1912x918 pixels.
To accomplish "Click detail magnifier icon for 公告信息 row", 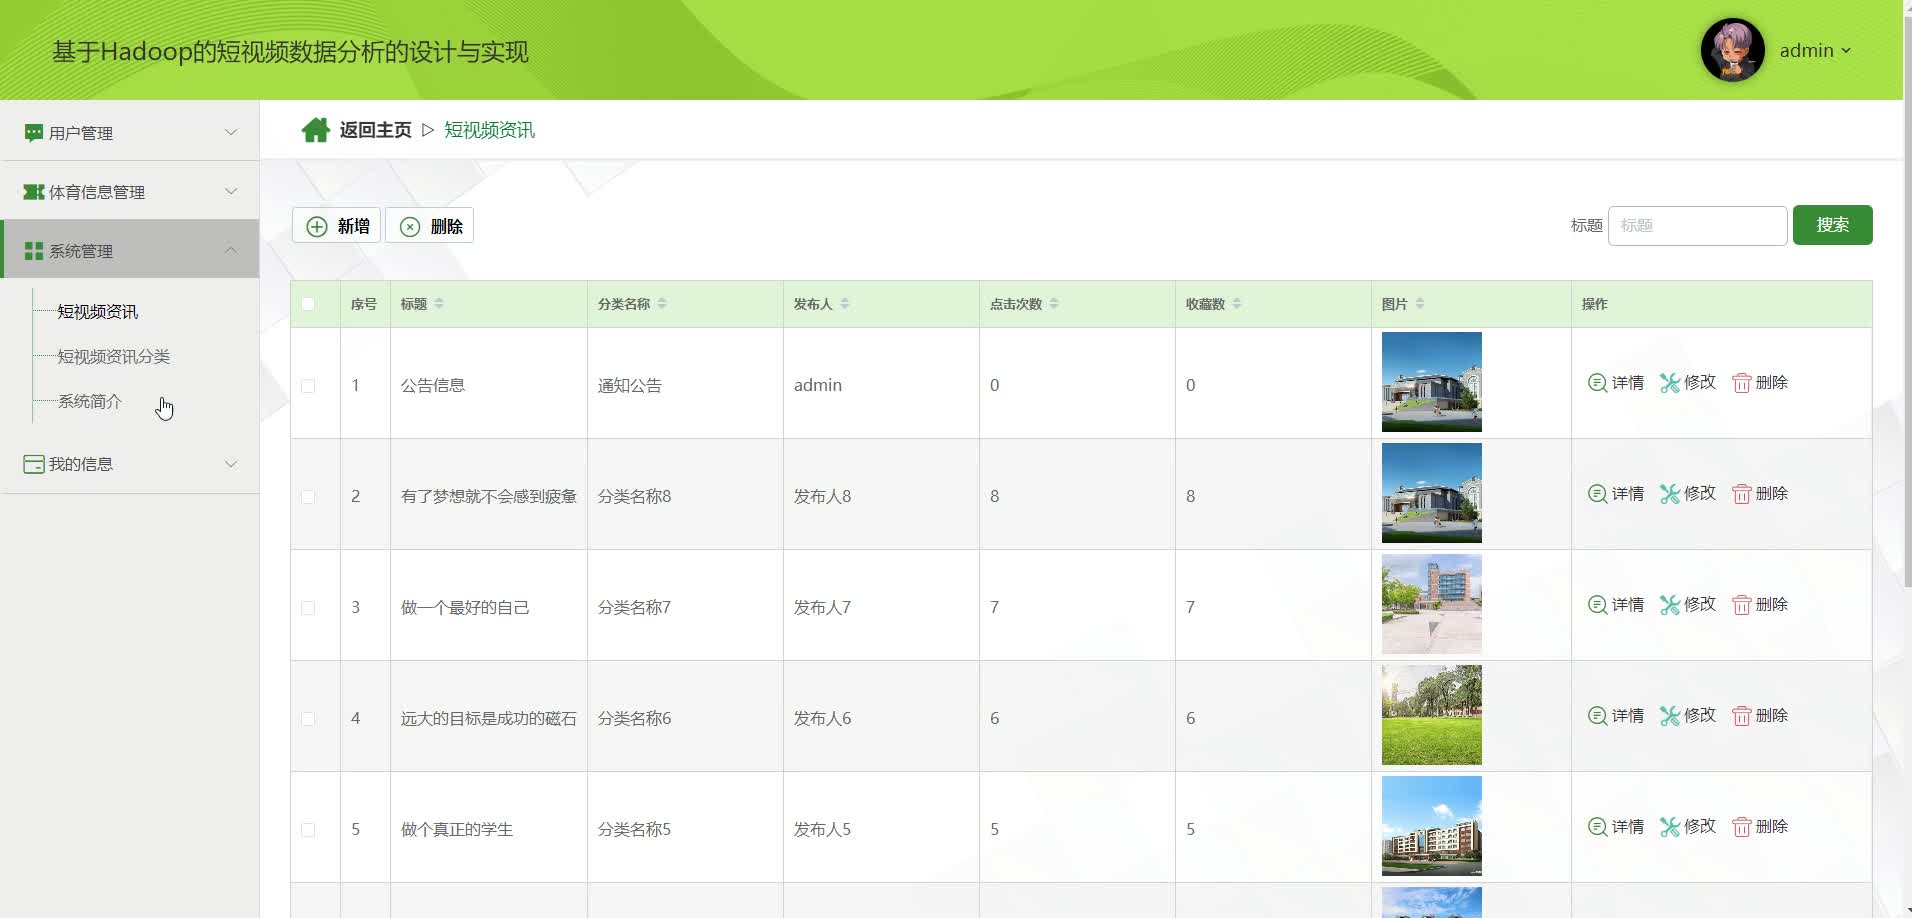I will 1597,382.
